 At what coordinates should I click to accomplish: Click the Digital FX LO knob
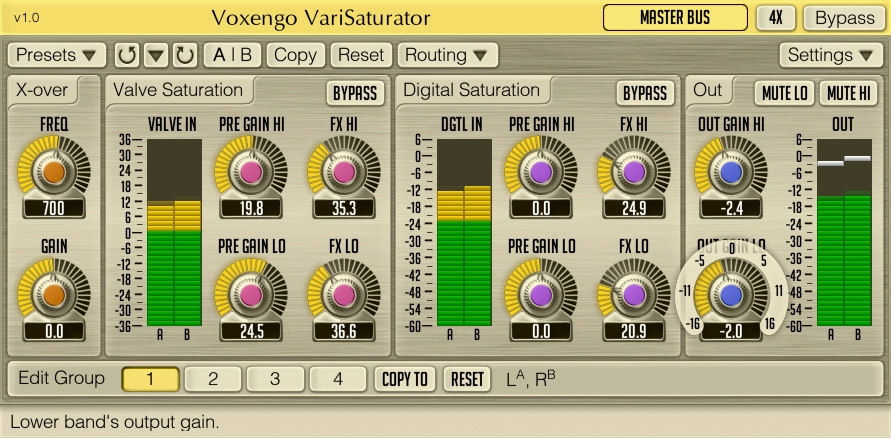click(x=634, y=295)
